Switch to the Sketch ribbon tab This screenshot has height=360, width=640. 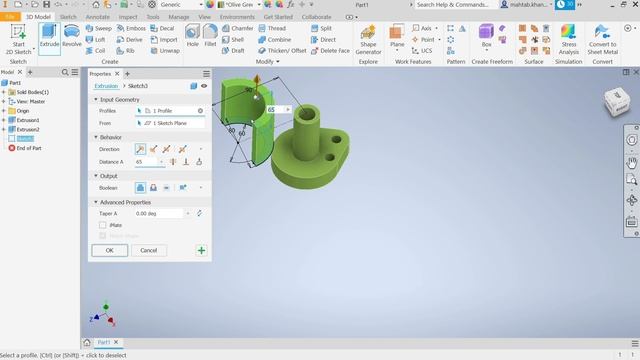click(68, 17)
